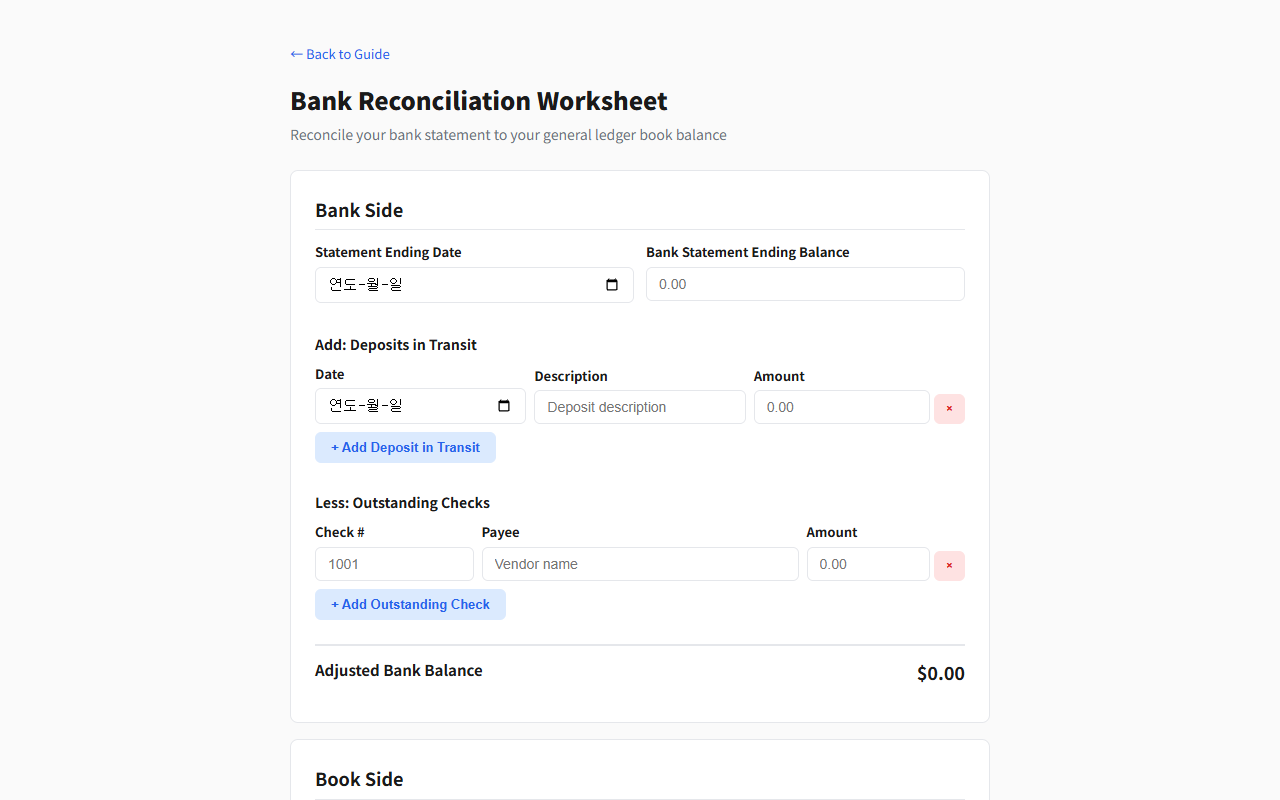
Task: Click the red × beside the deposit amount
Action: coord(948,408)
